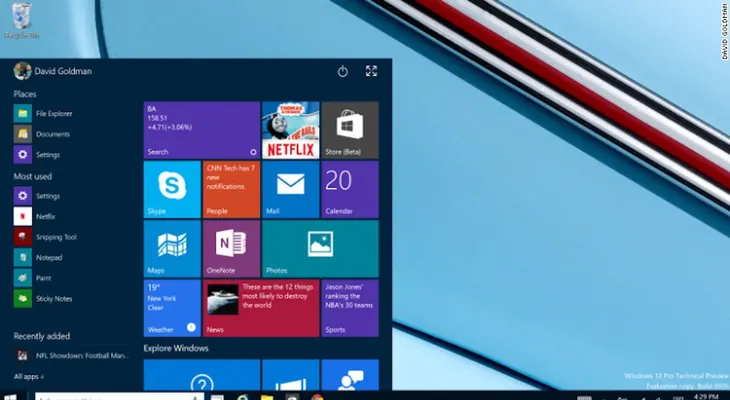This screenshot has height=400, width=730.
Task: Click the people chat tile under Explore Windows
Action: pyautogui.click(x=350, y=375)
